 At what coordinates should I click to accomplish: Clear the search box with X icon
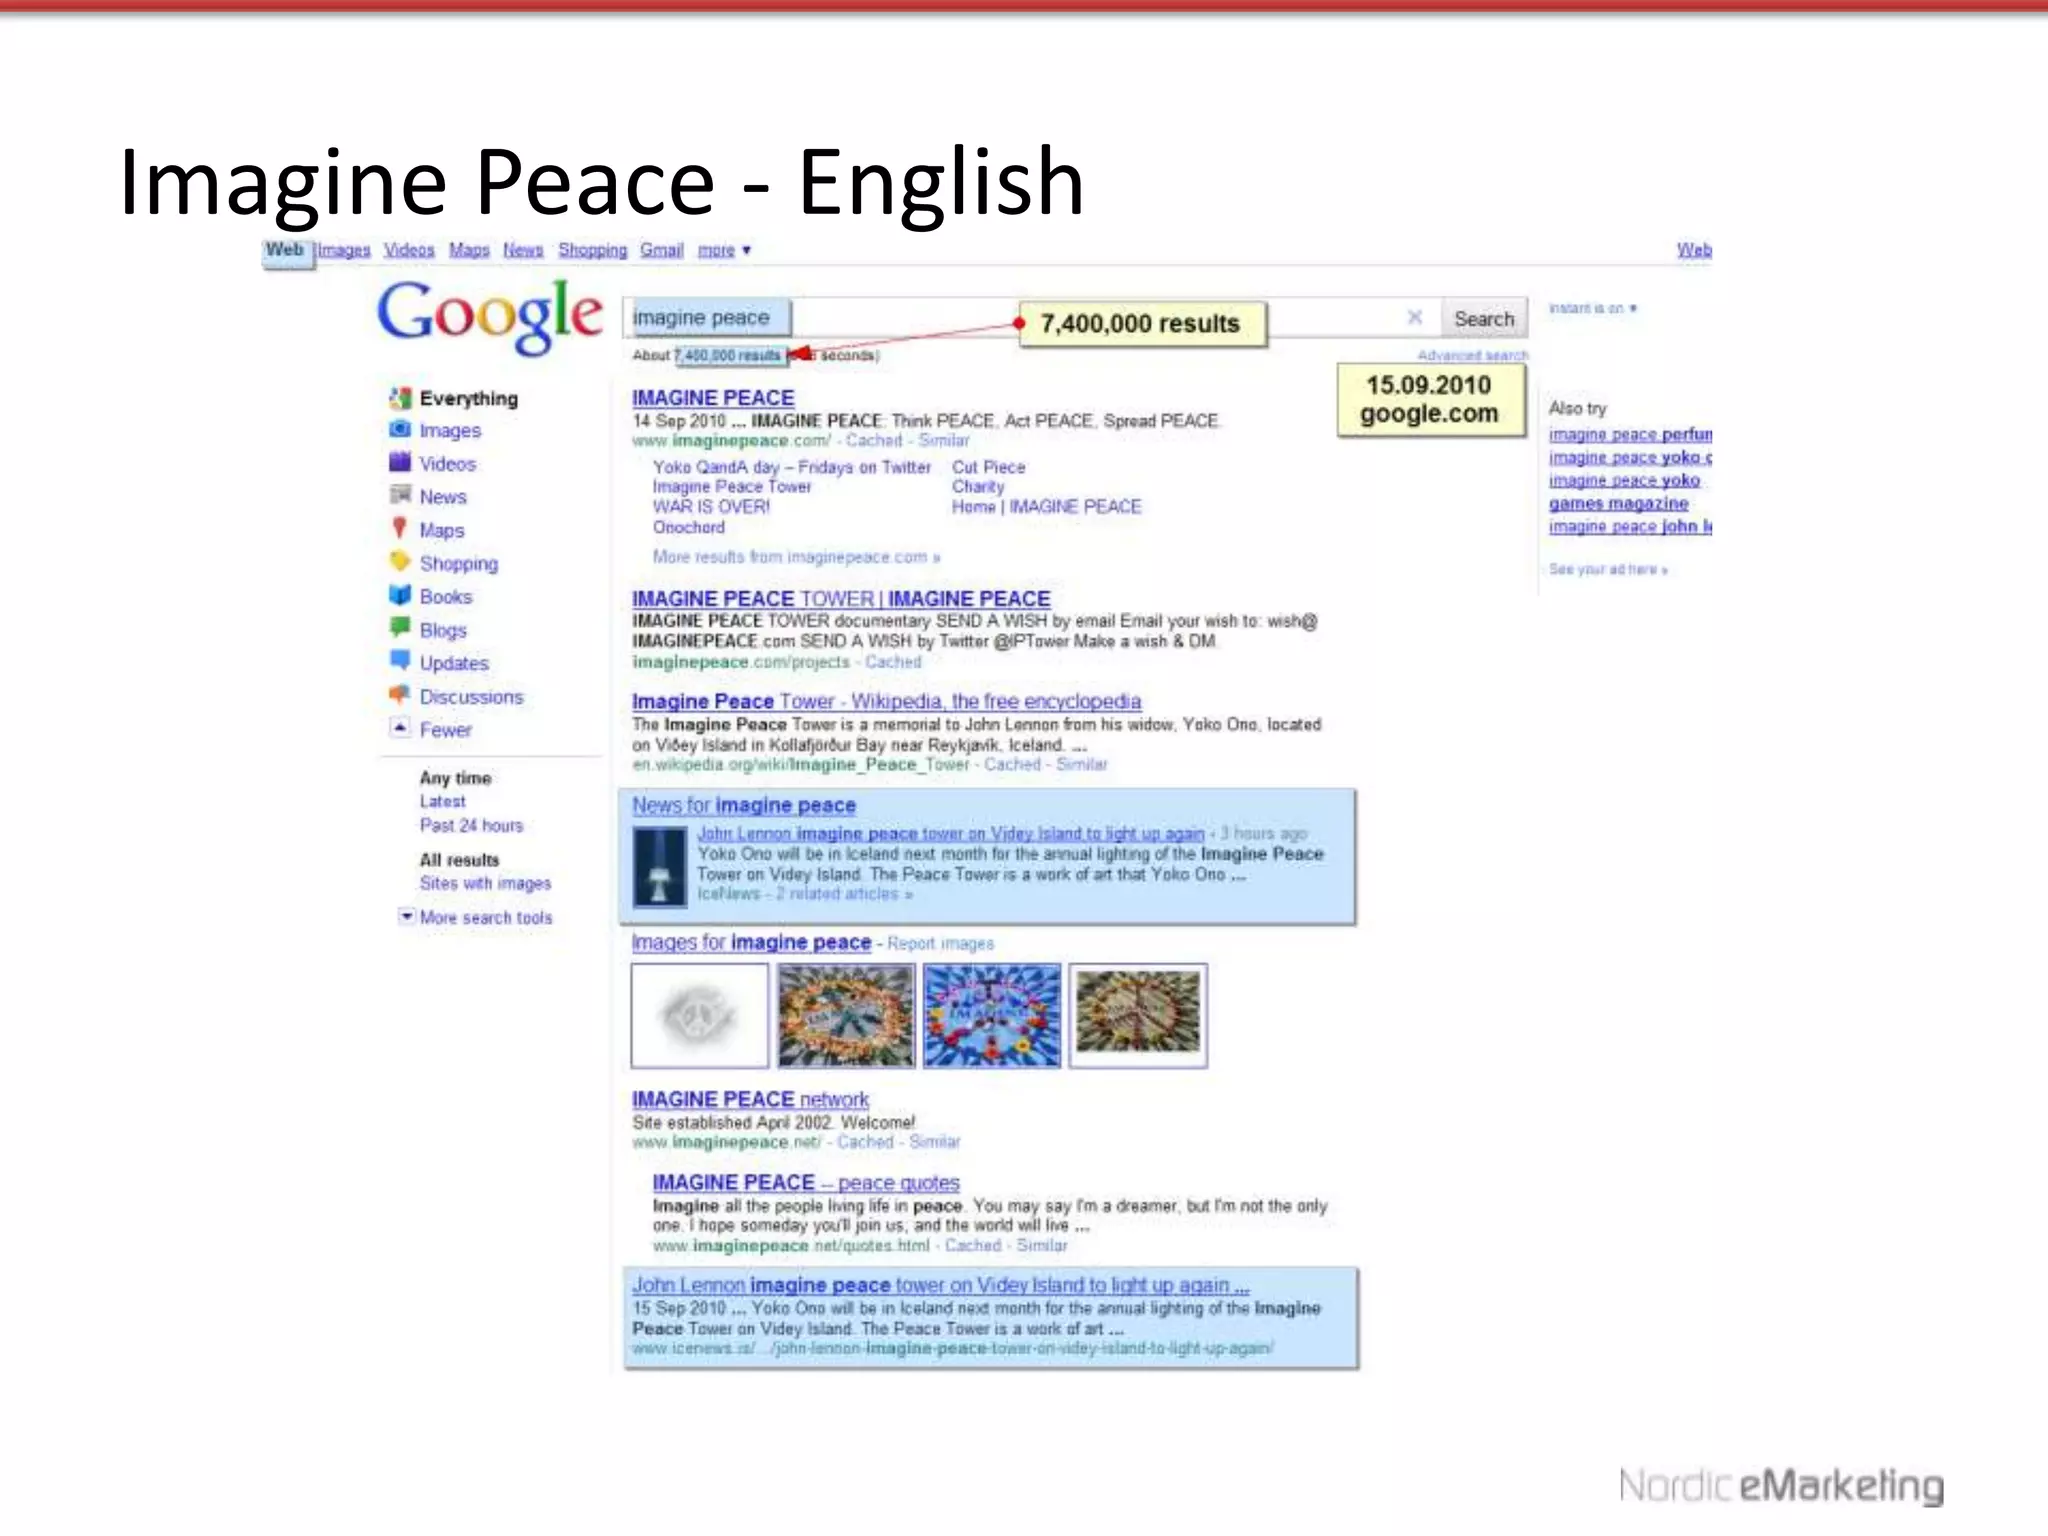[1414, 318]
